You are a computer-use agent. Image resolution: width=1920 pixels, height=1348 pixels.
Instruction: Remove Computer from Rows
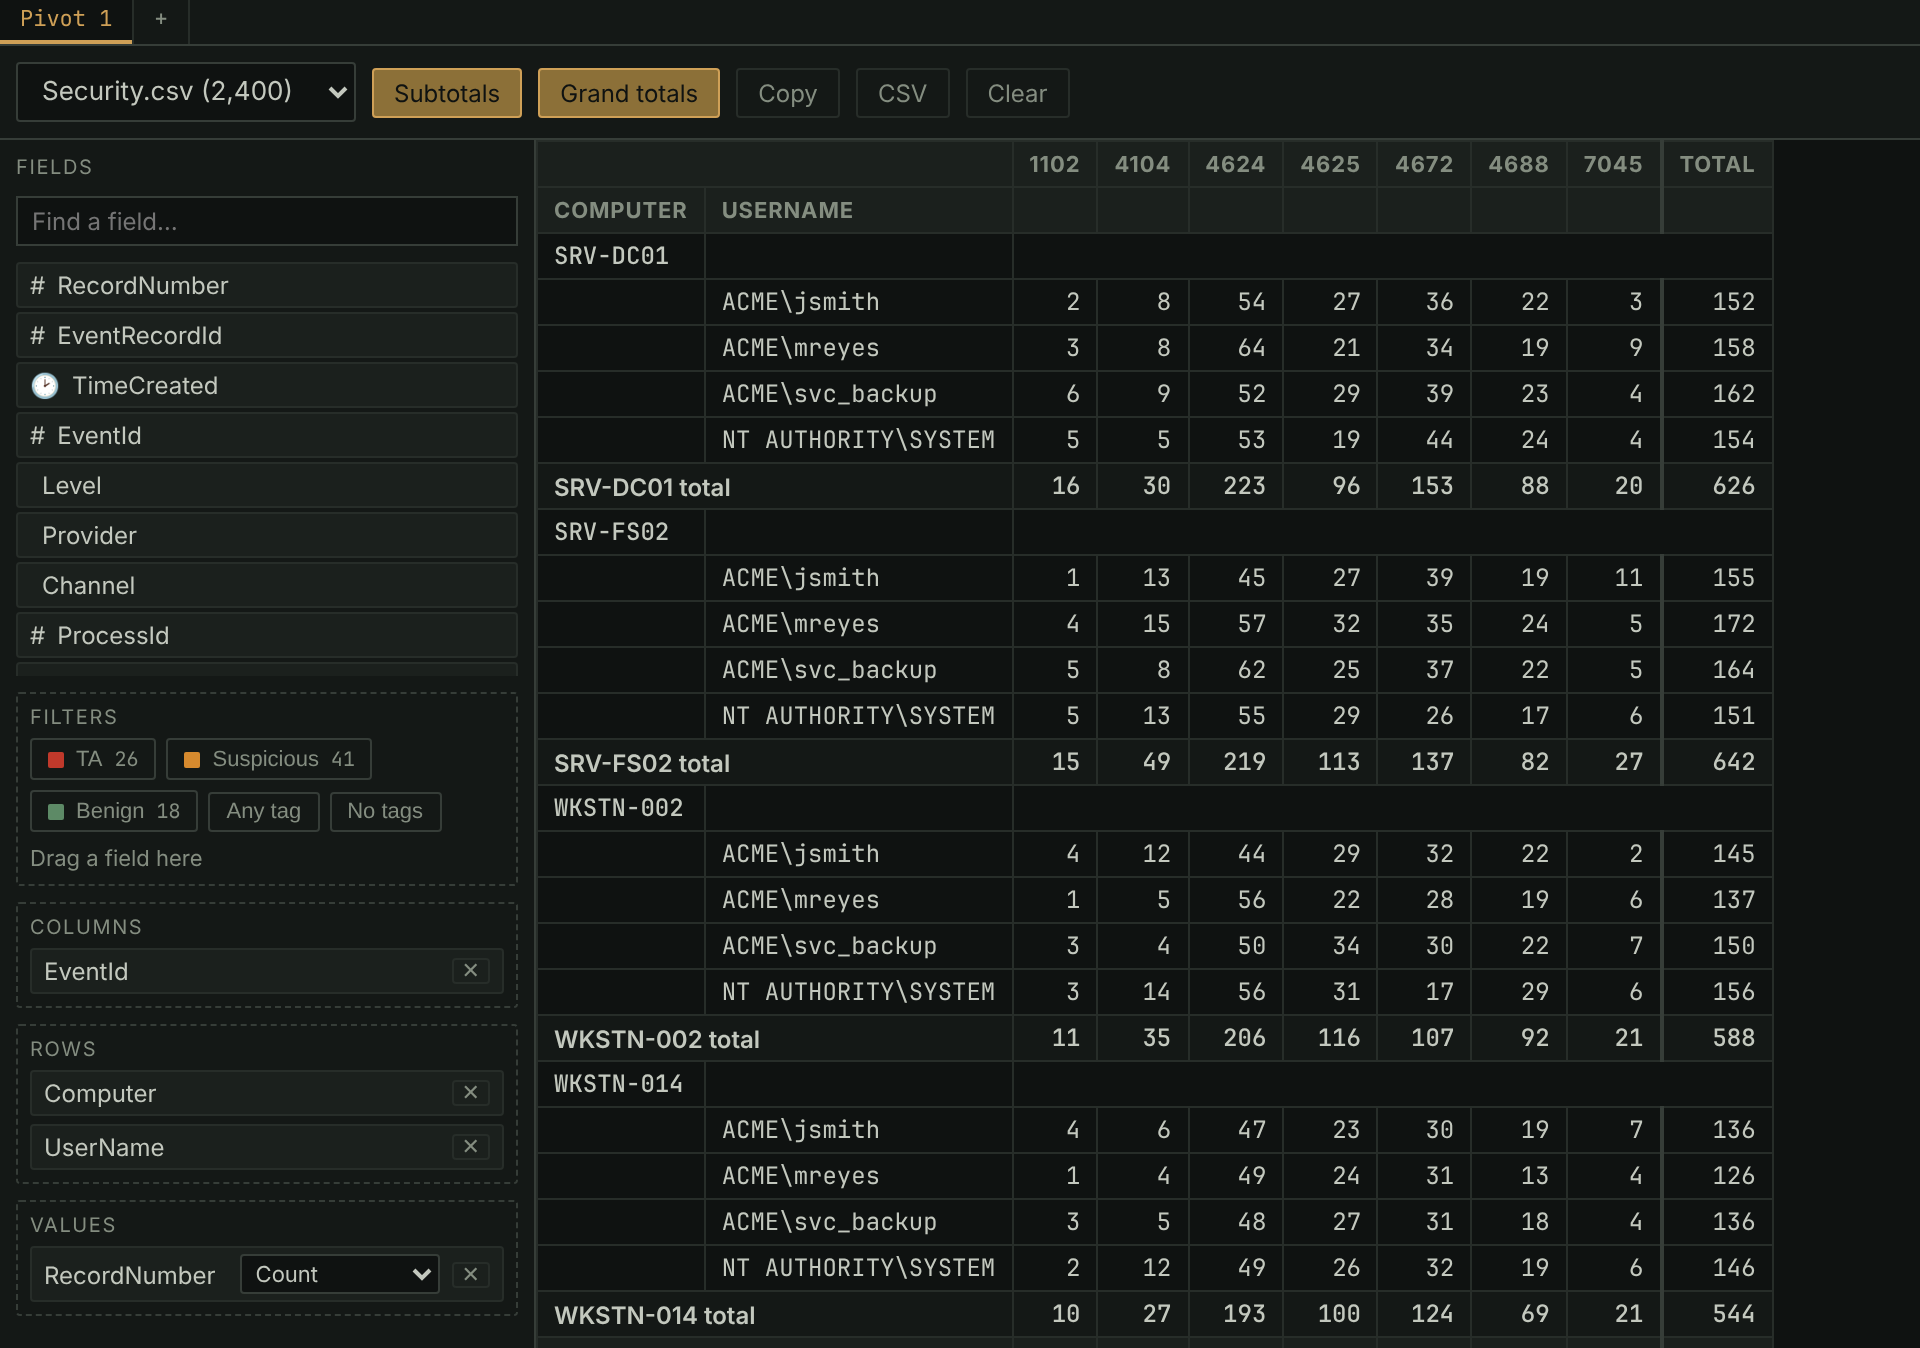(x=470, y=1093)
